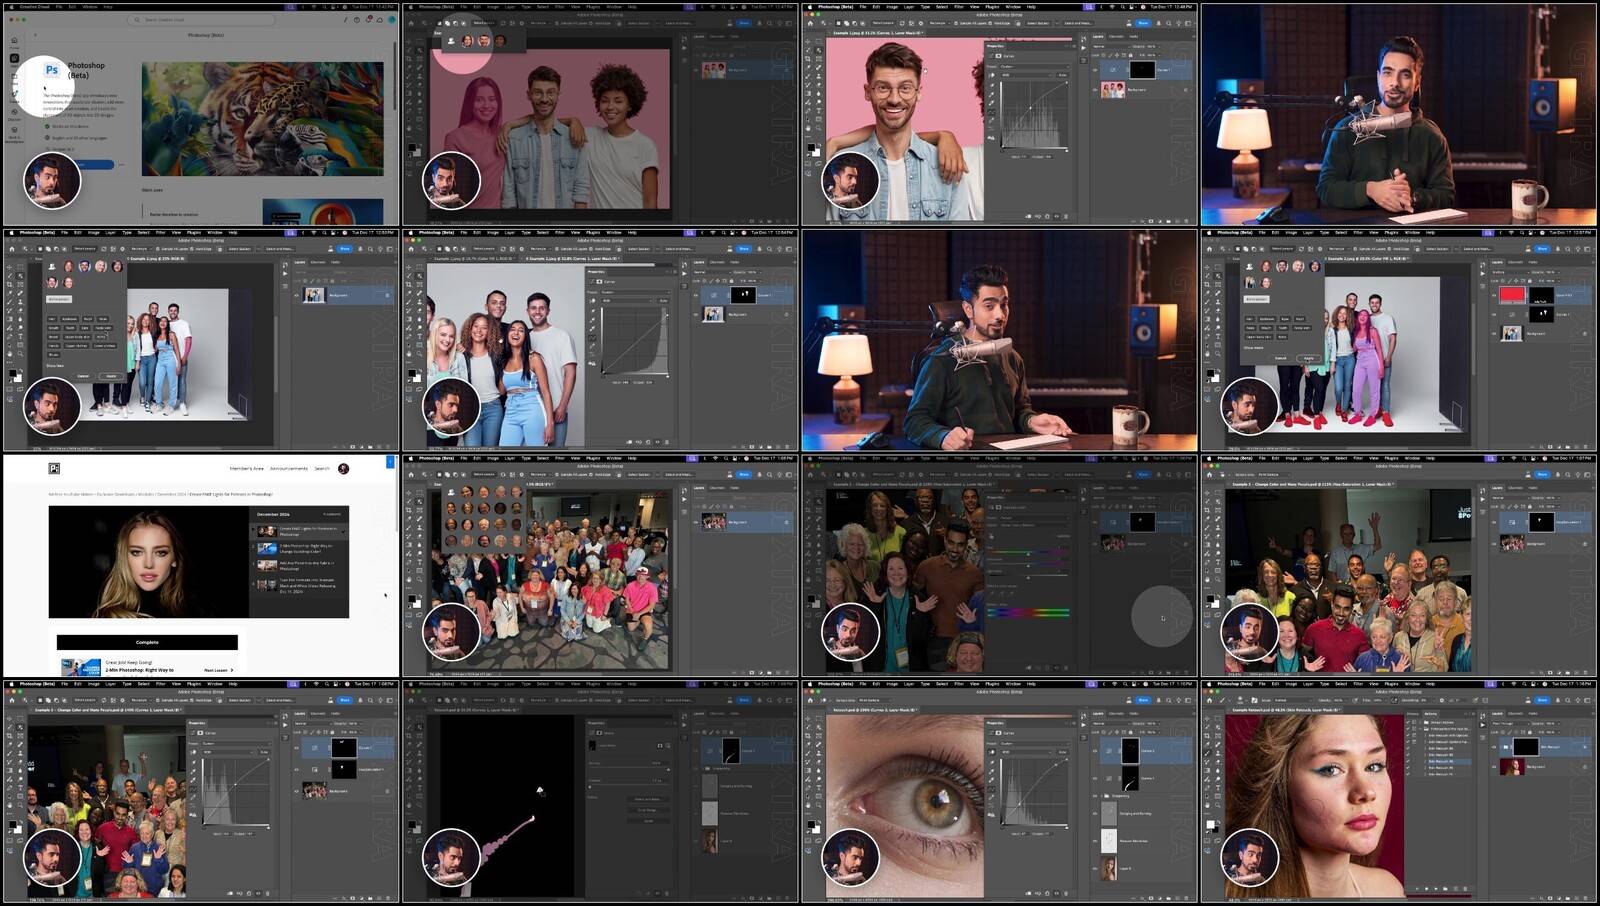Open Layers tab in five-people frame
1600x906 pixels.
click(x=300, y=262)
